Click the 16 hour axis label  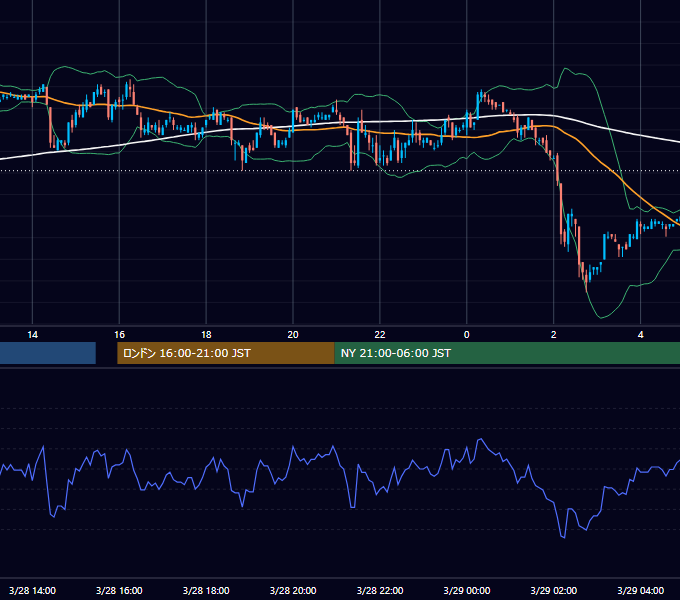click(119, 335)
